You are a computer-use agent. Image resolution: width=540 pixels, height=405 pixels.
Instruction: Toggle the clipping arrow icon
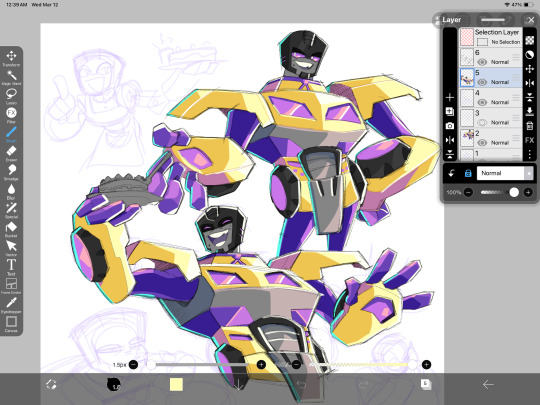pyautogui.click(x=451, y=173)
